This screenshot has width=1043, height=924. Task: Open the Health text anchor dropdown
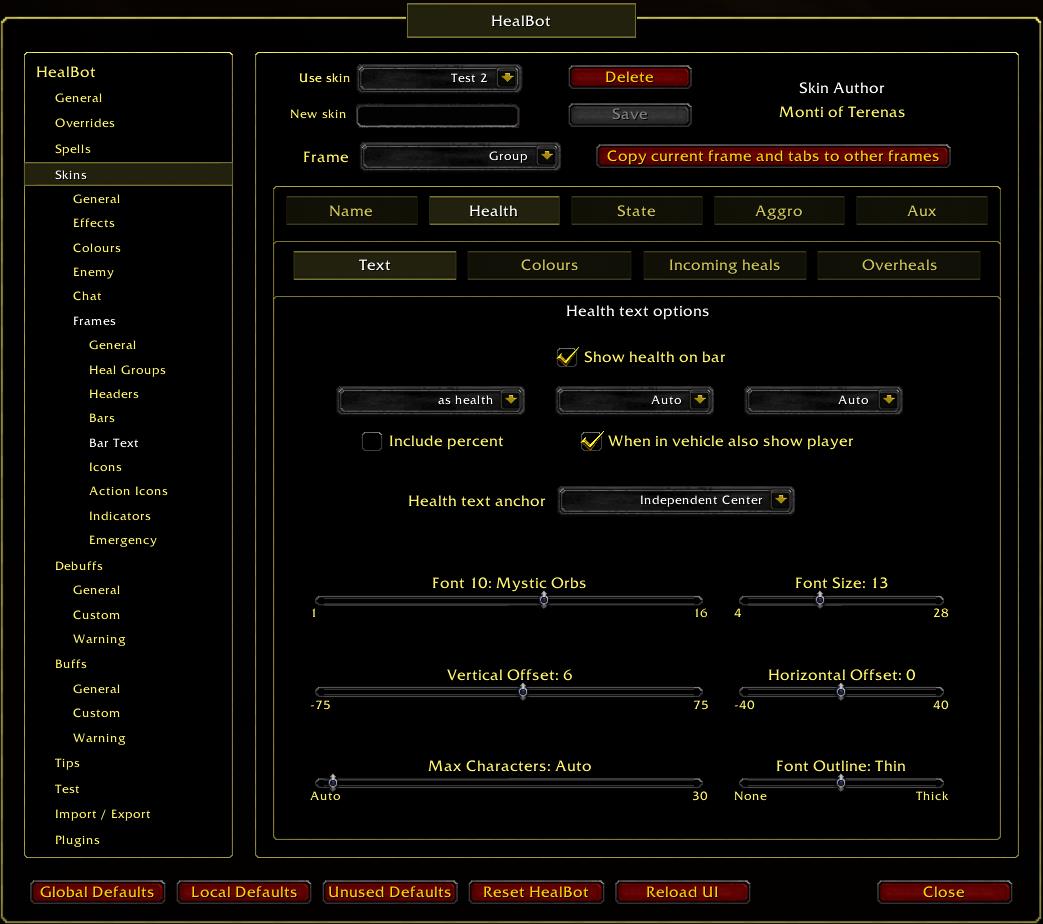point(781,500)
